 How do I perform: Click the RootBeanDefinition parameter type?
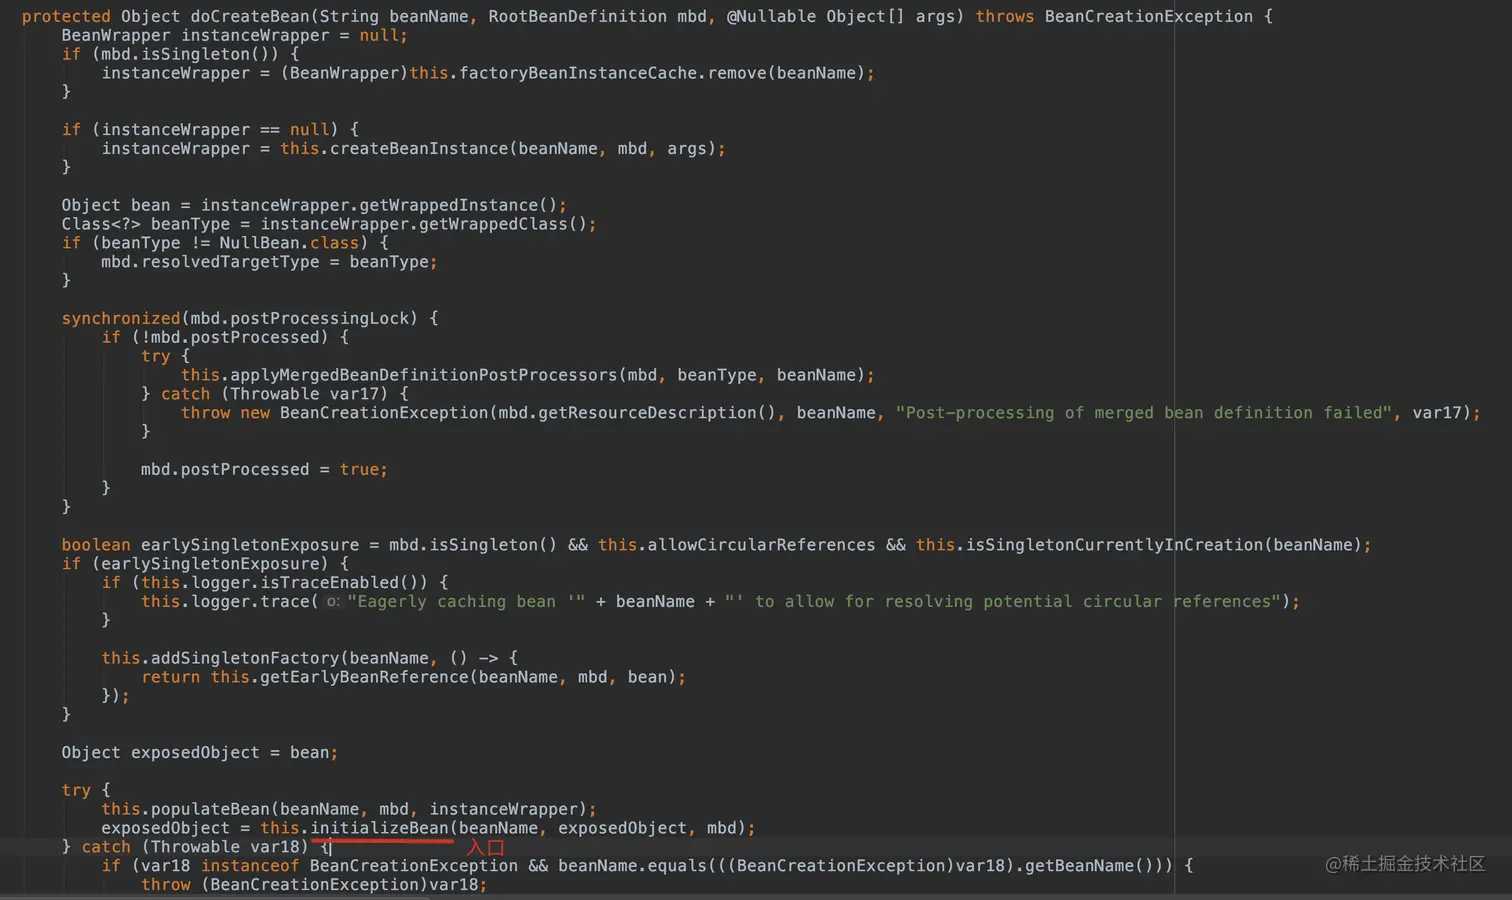pyautogui.click(x=578, y=17)
